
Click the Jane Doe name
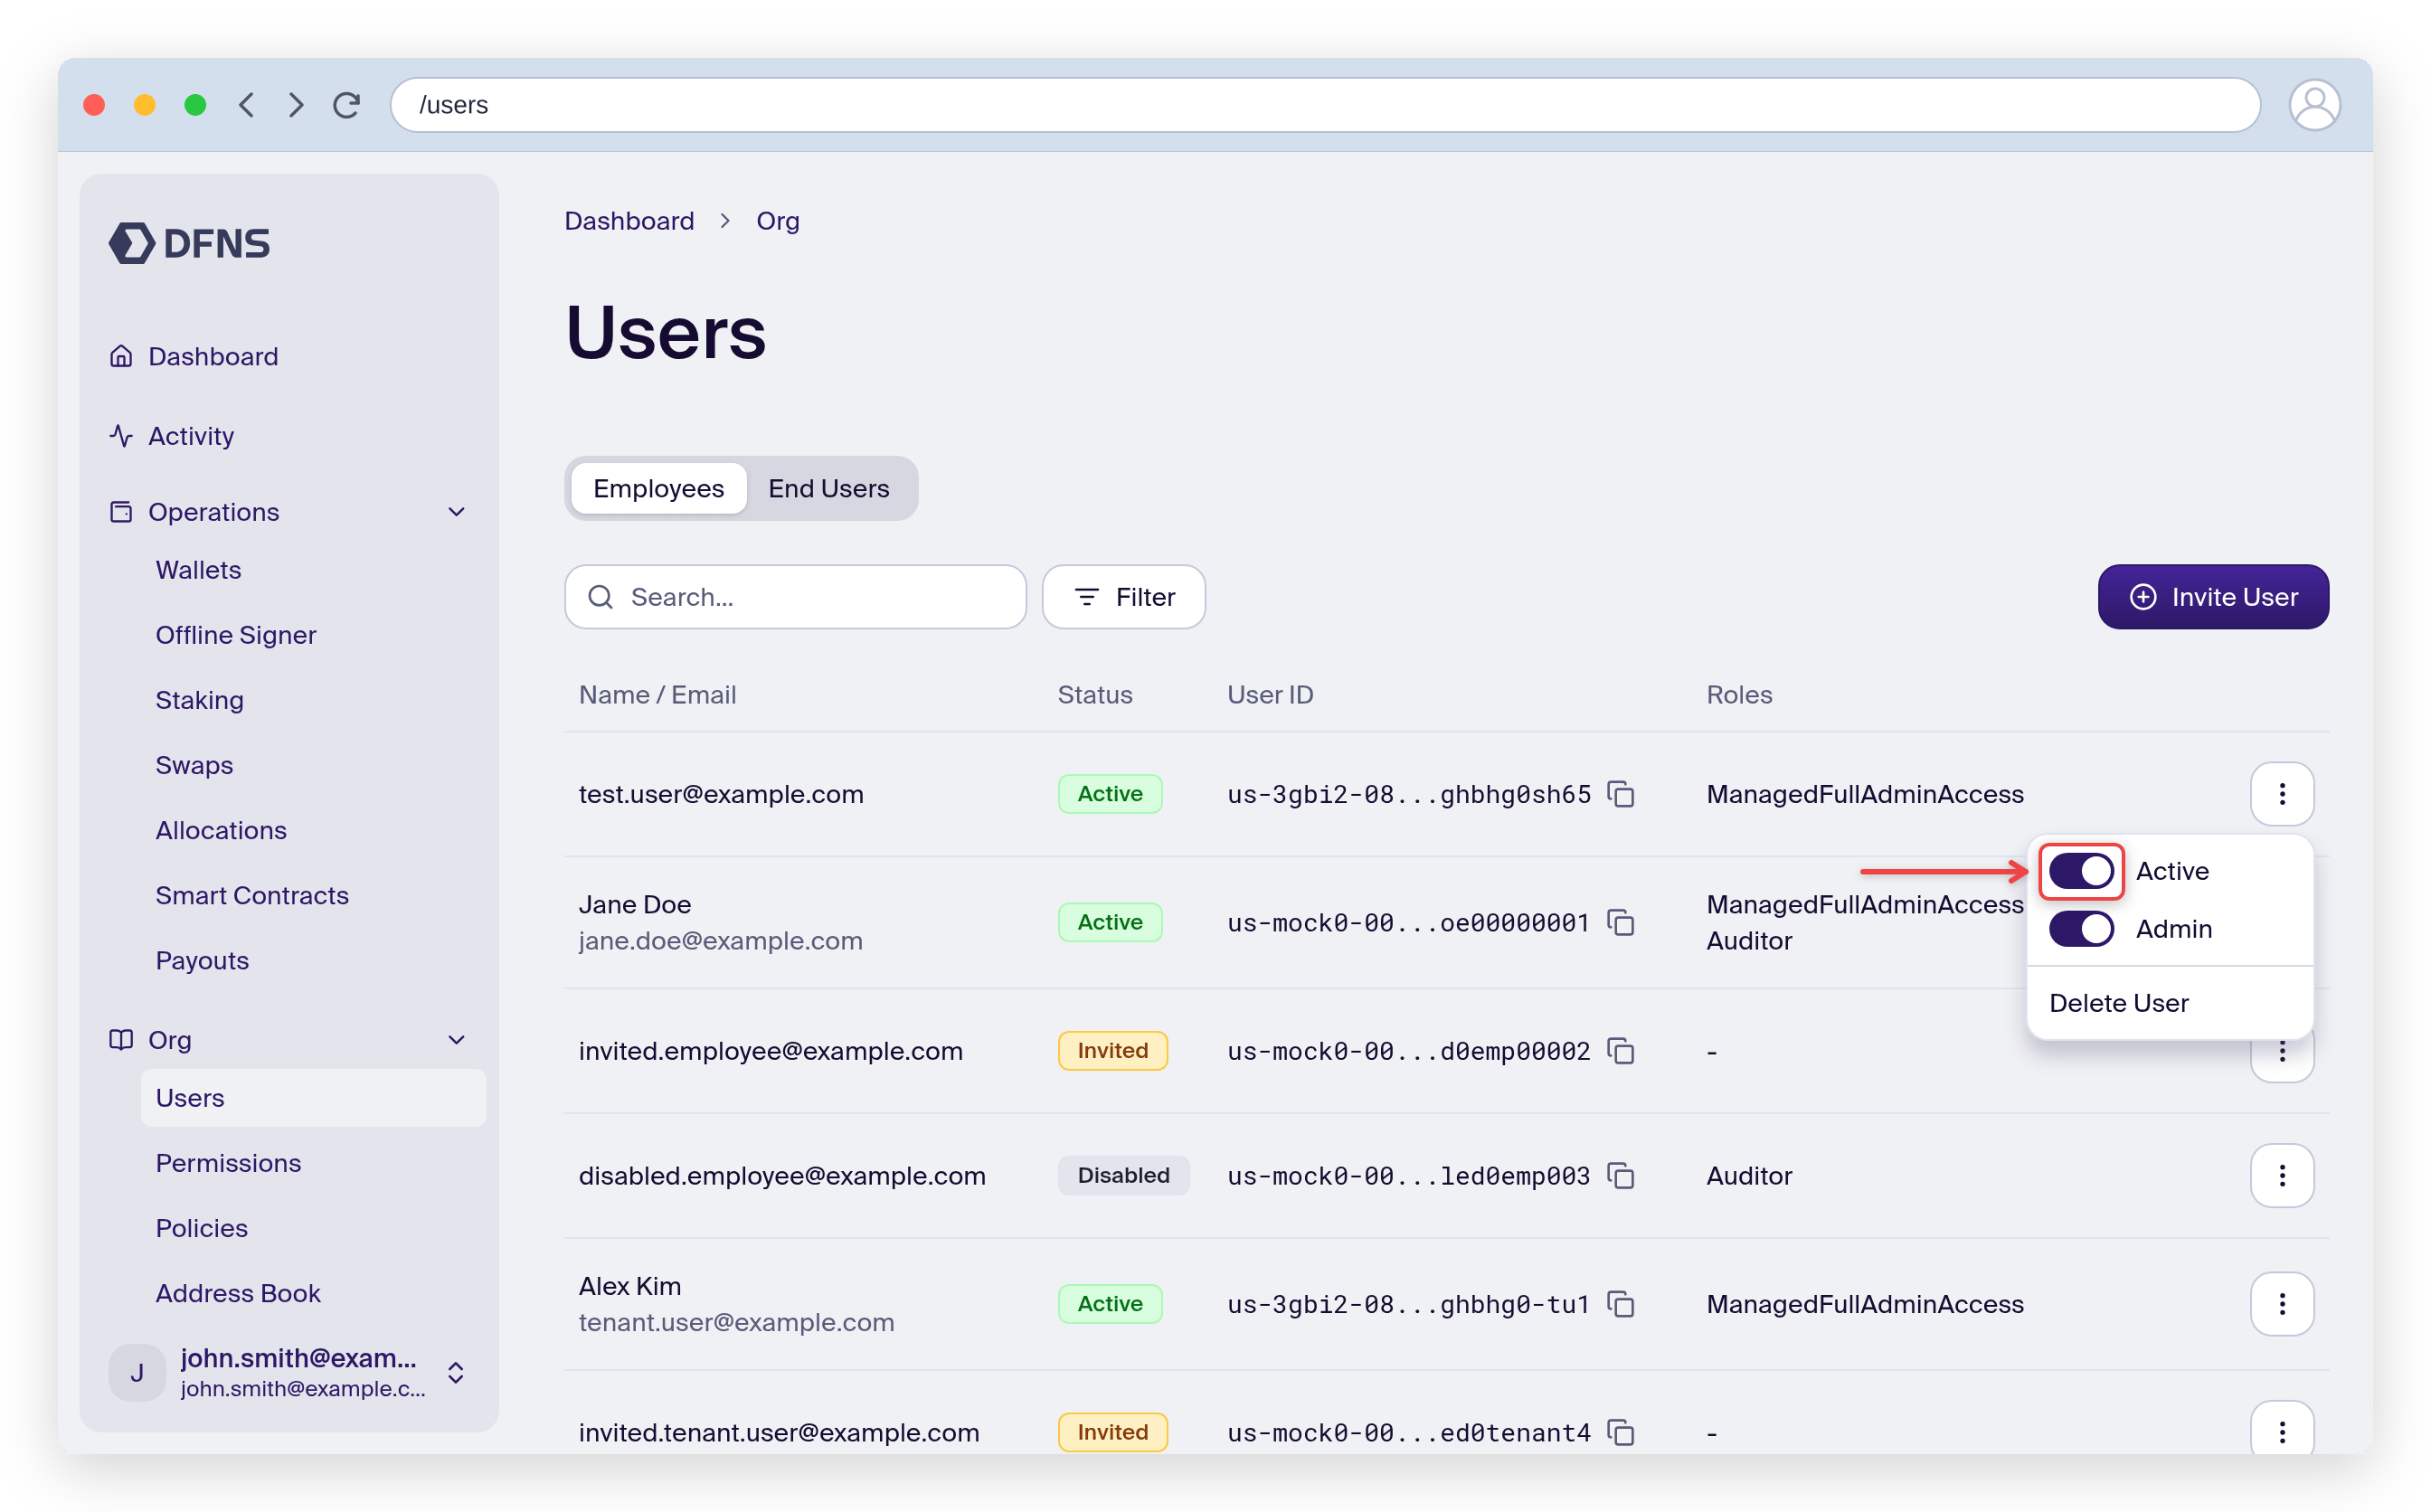point(635,904)
